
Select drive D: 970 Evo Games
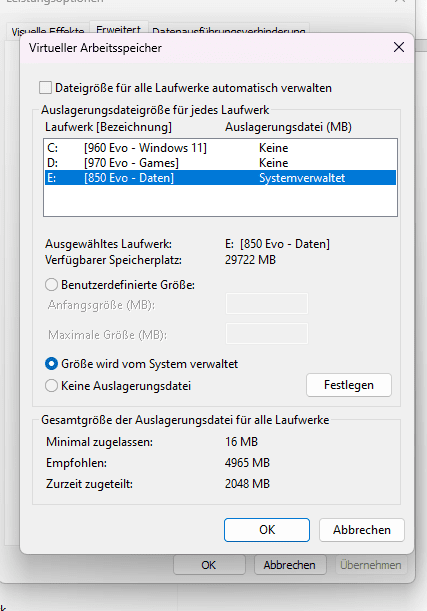[x=220, y=163]
